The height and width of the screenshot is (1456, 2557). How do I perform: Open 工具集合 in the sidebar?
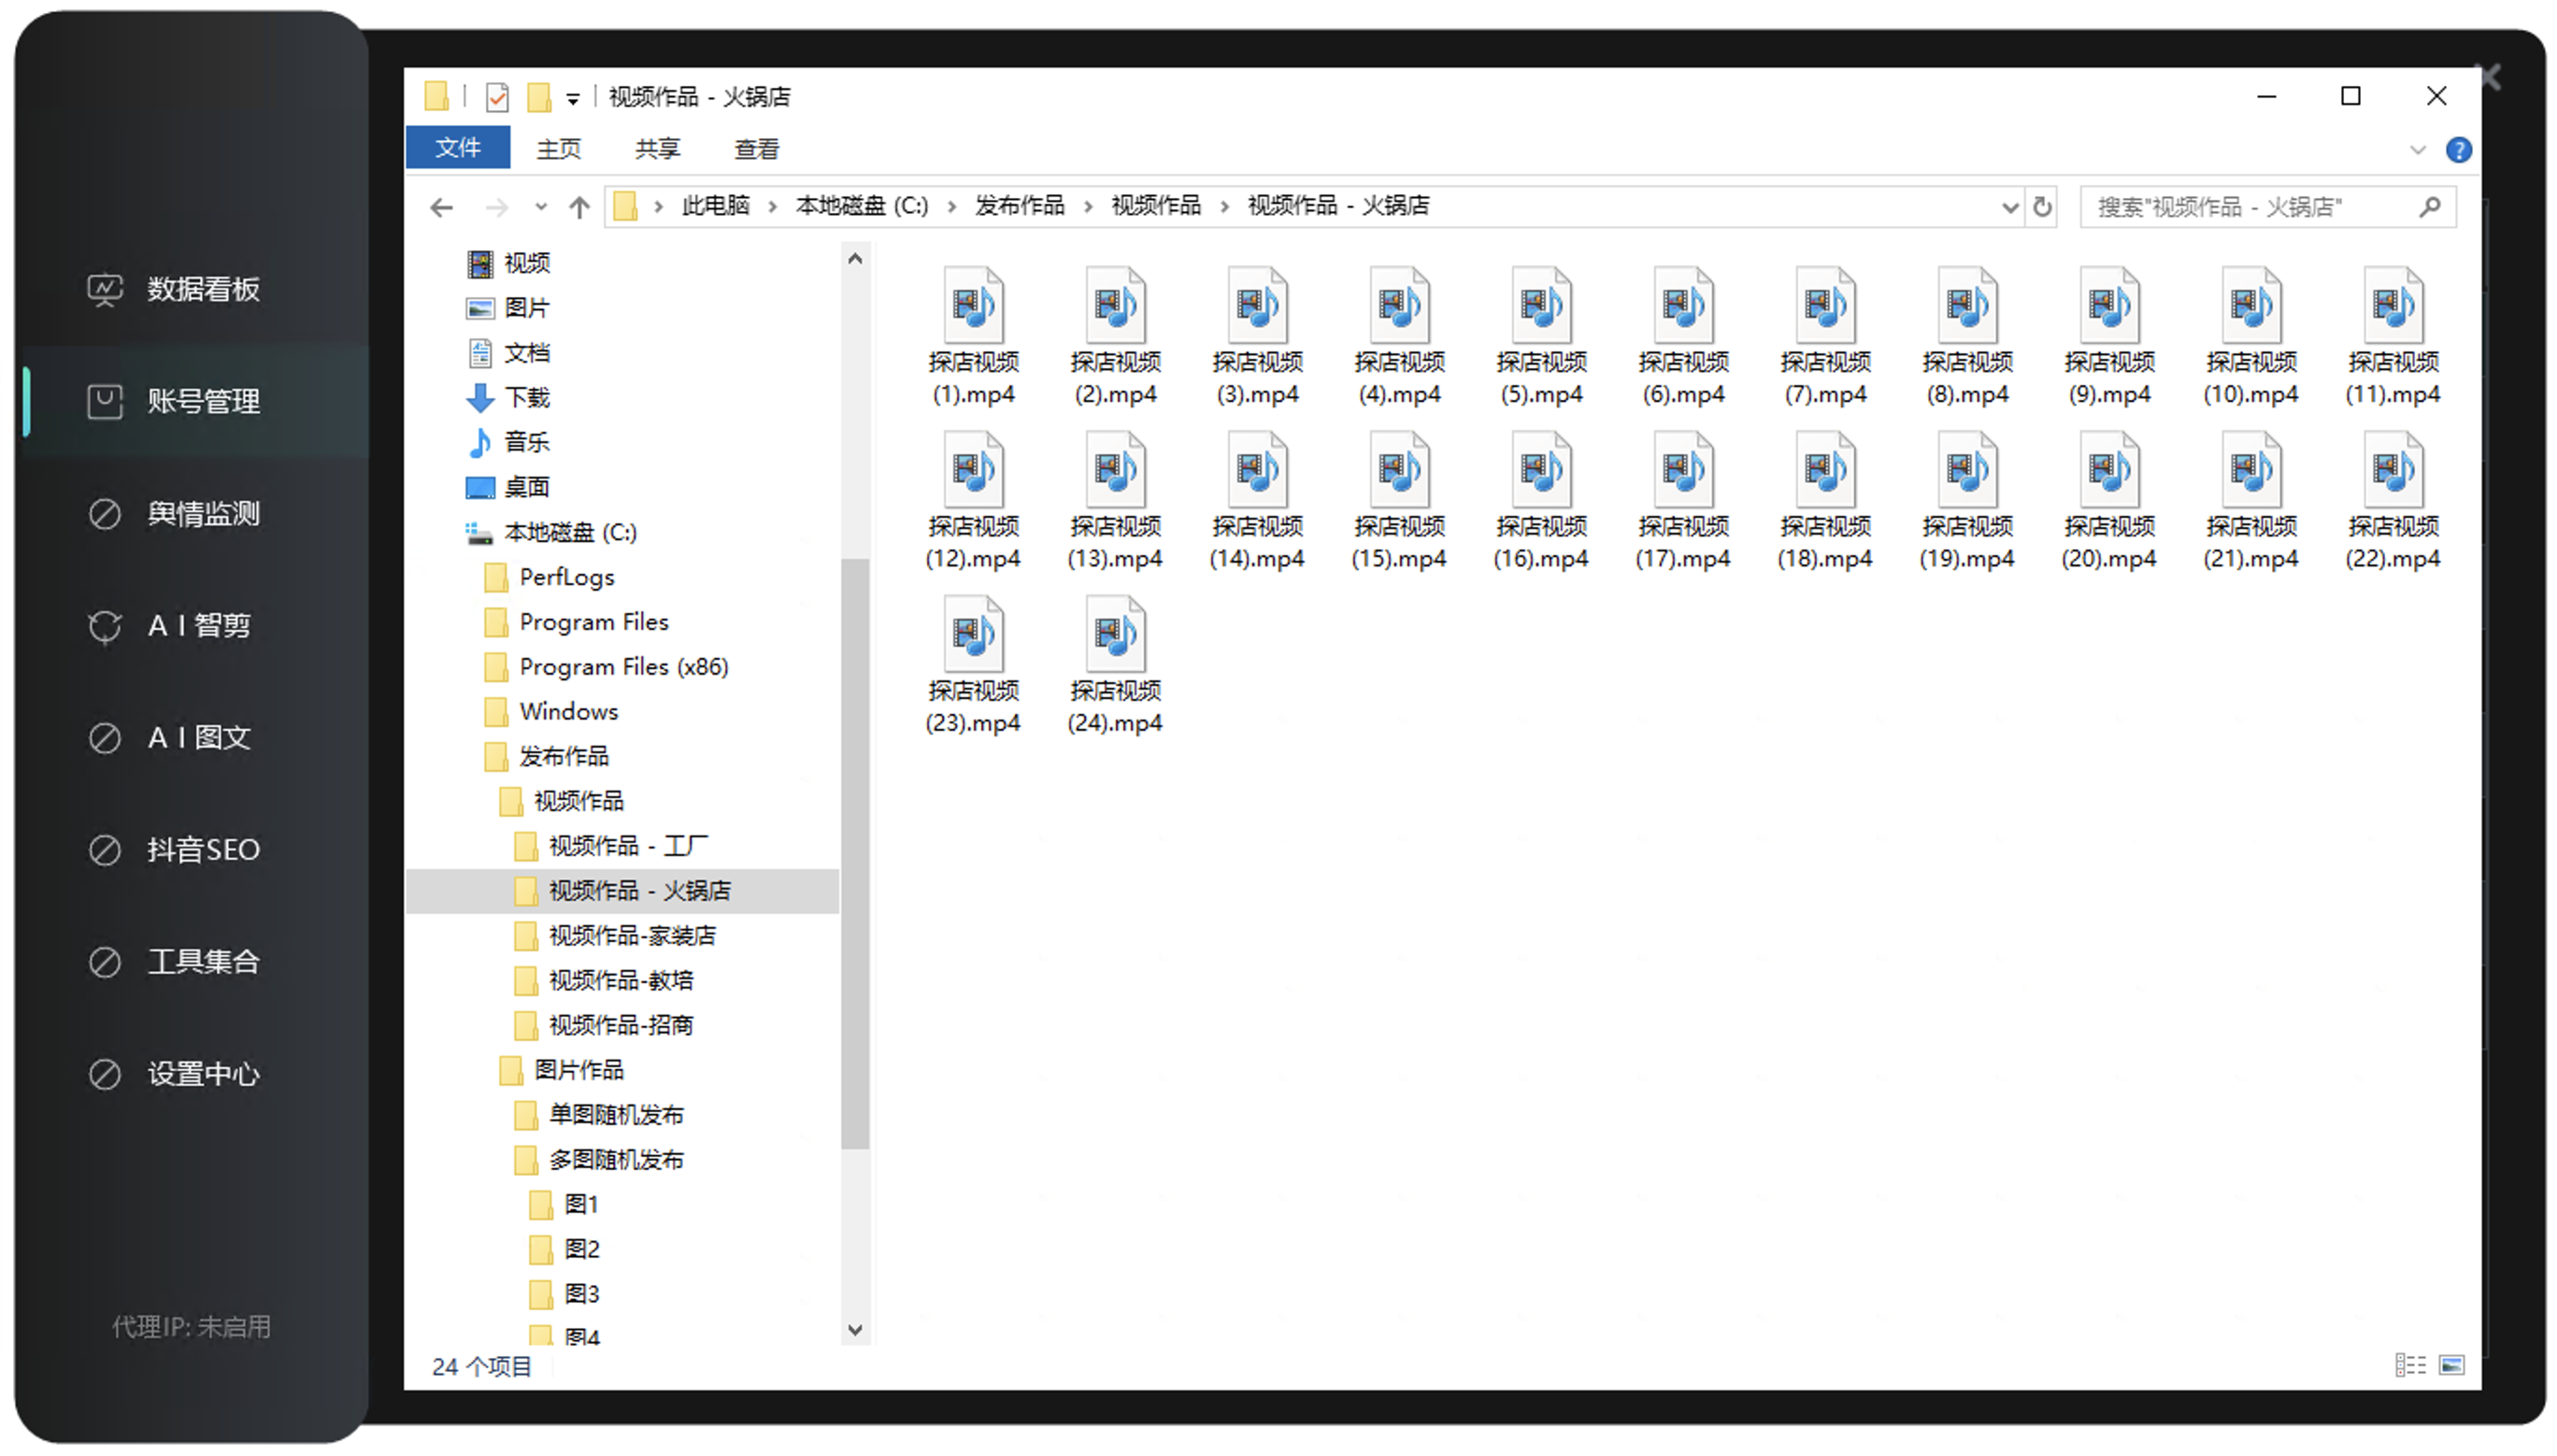pos(174,961)
